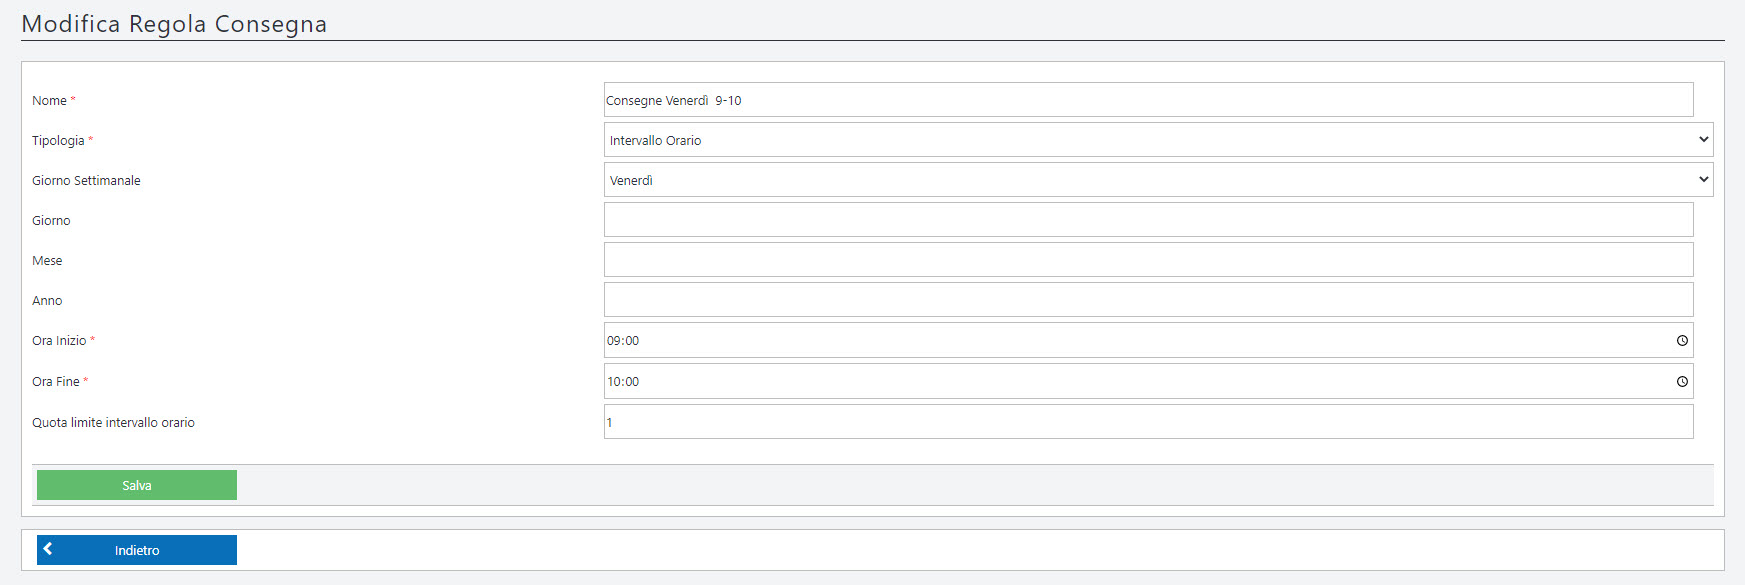Focus the empty Anno input field
This screenshot has height=585, width=1745.
[x=1148, y=300]
